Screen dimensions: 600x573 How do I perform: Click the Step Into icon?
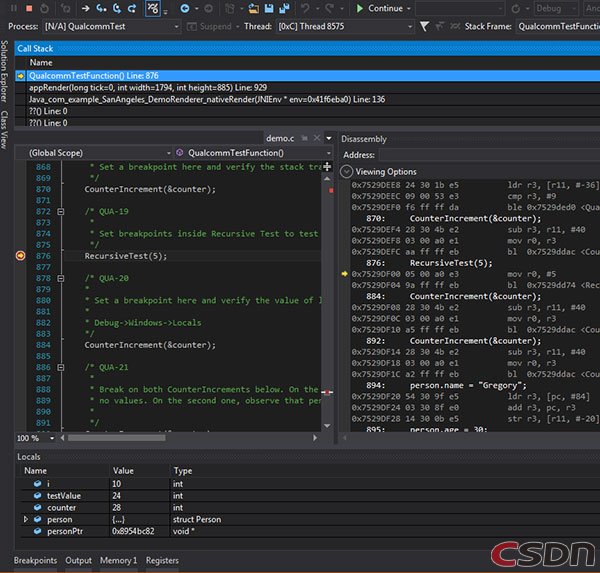tap(101, 8)
